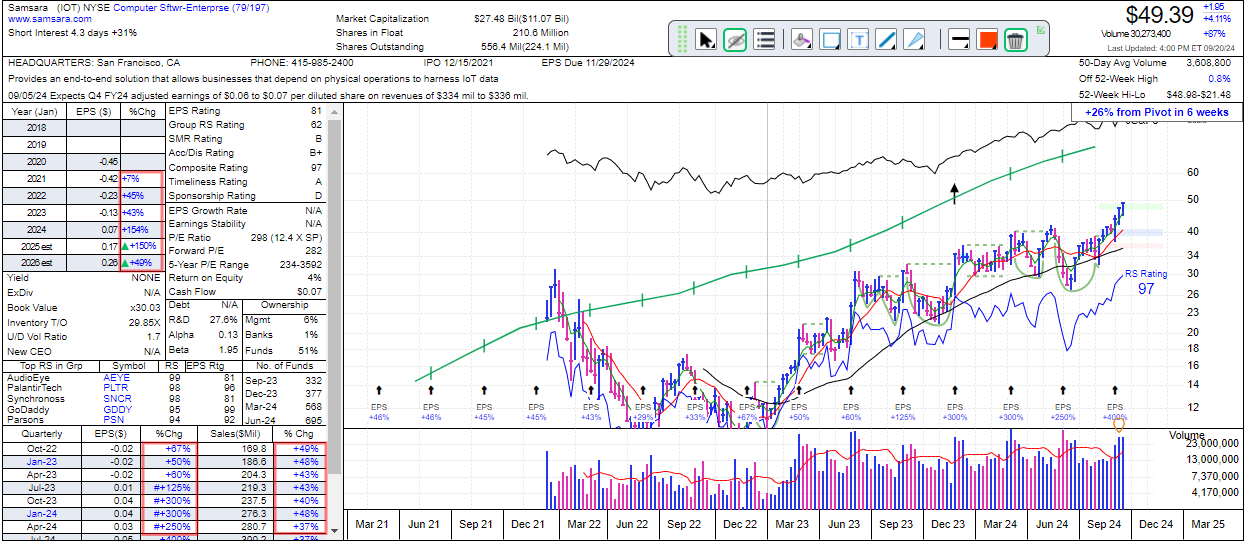This screenshot has width=1246, height=542.
Task: Select the stamp marker tool
Action: point(800,40)
